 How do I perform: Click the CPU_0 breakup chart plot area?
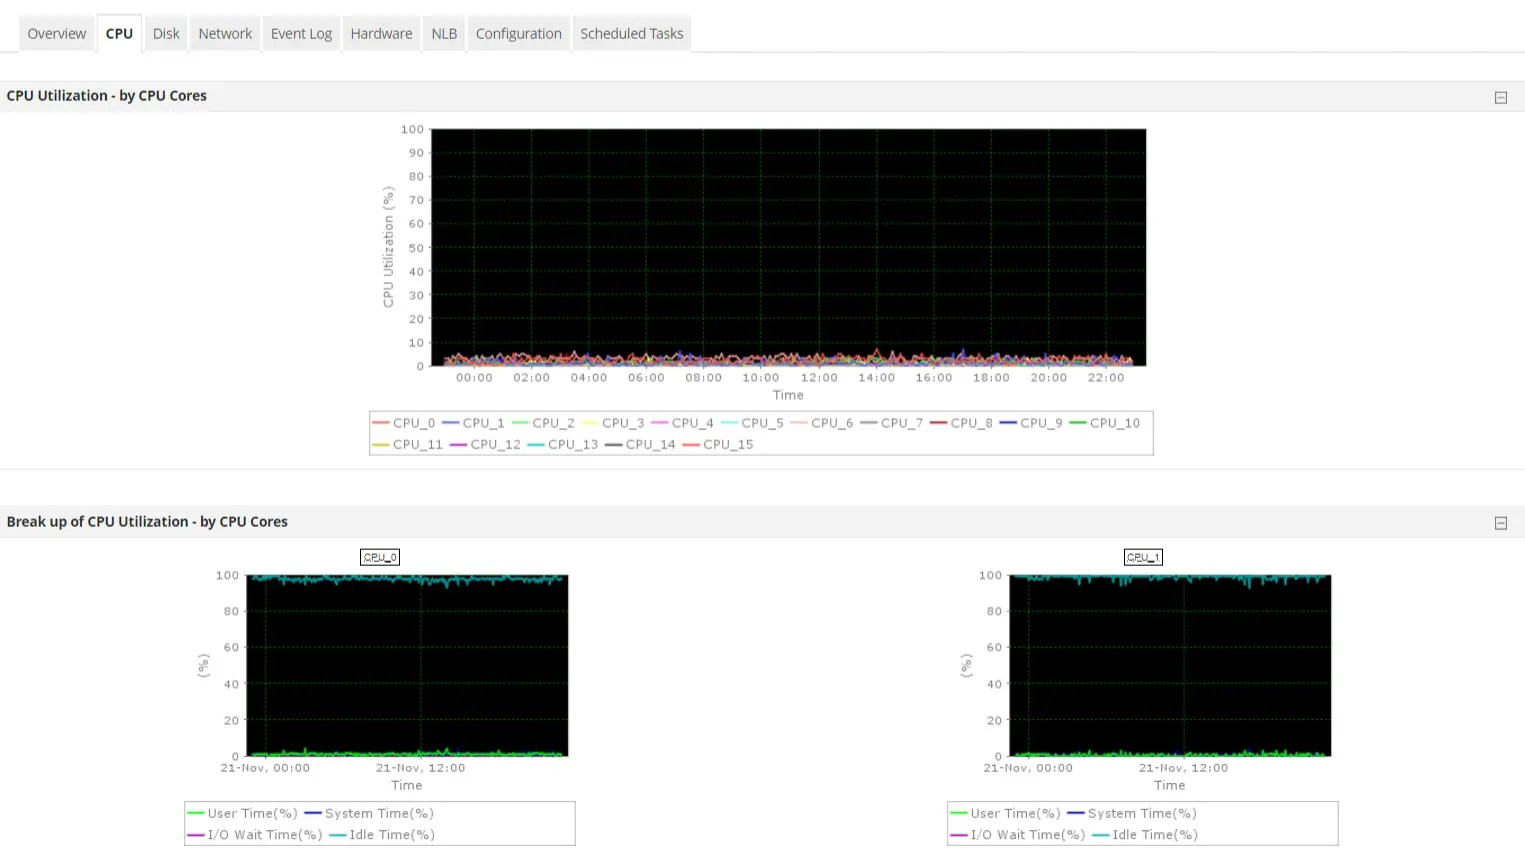pos(407,665)
